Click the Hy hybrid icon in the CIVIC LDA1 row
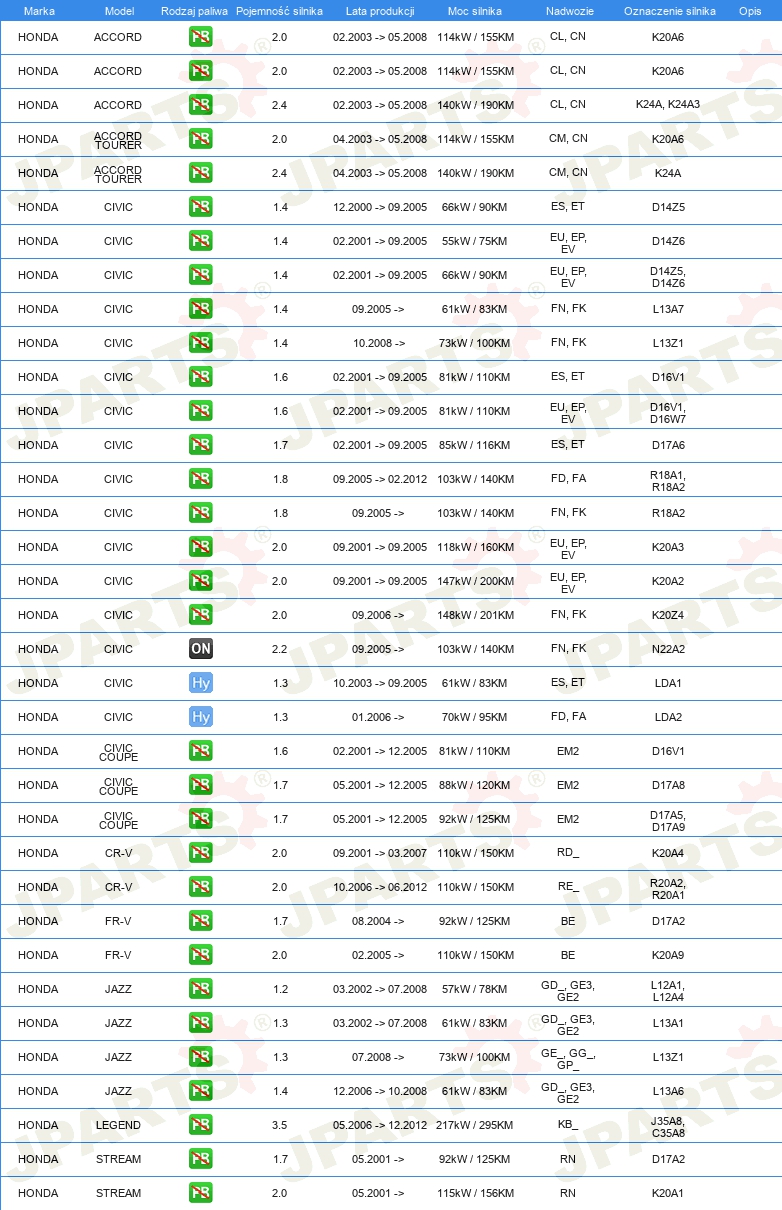 tap(201, 683)
